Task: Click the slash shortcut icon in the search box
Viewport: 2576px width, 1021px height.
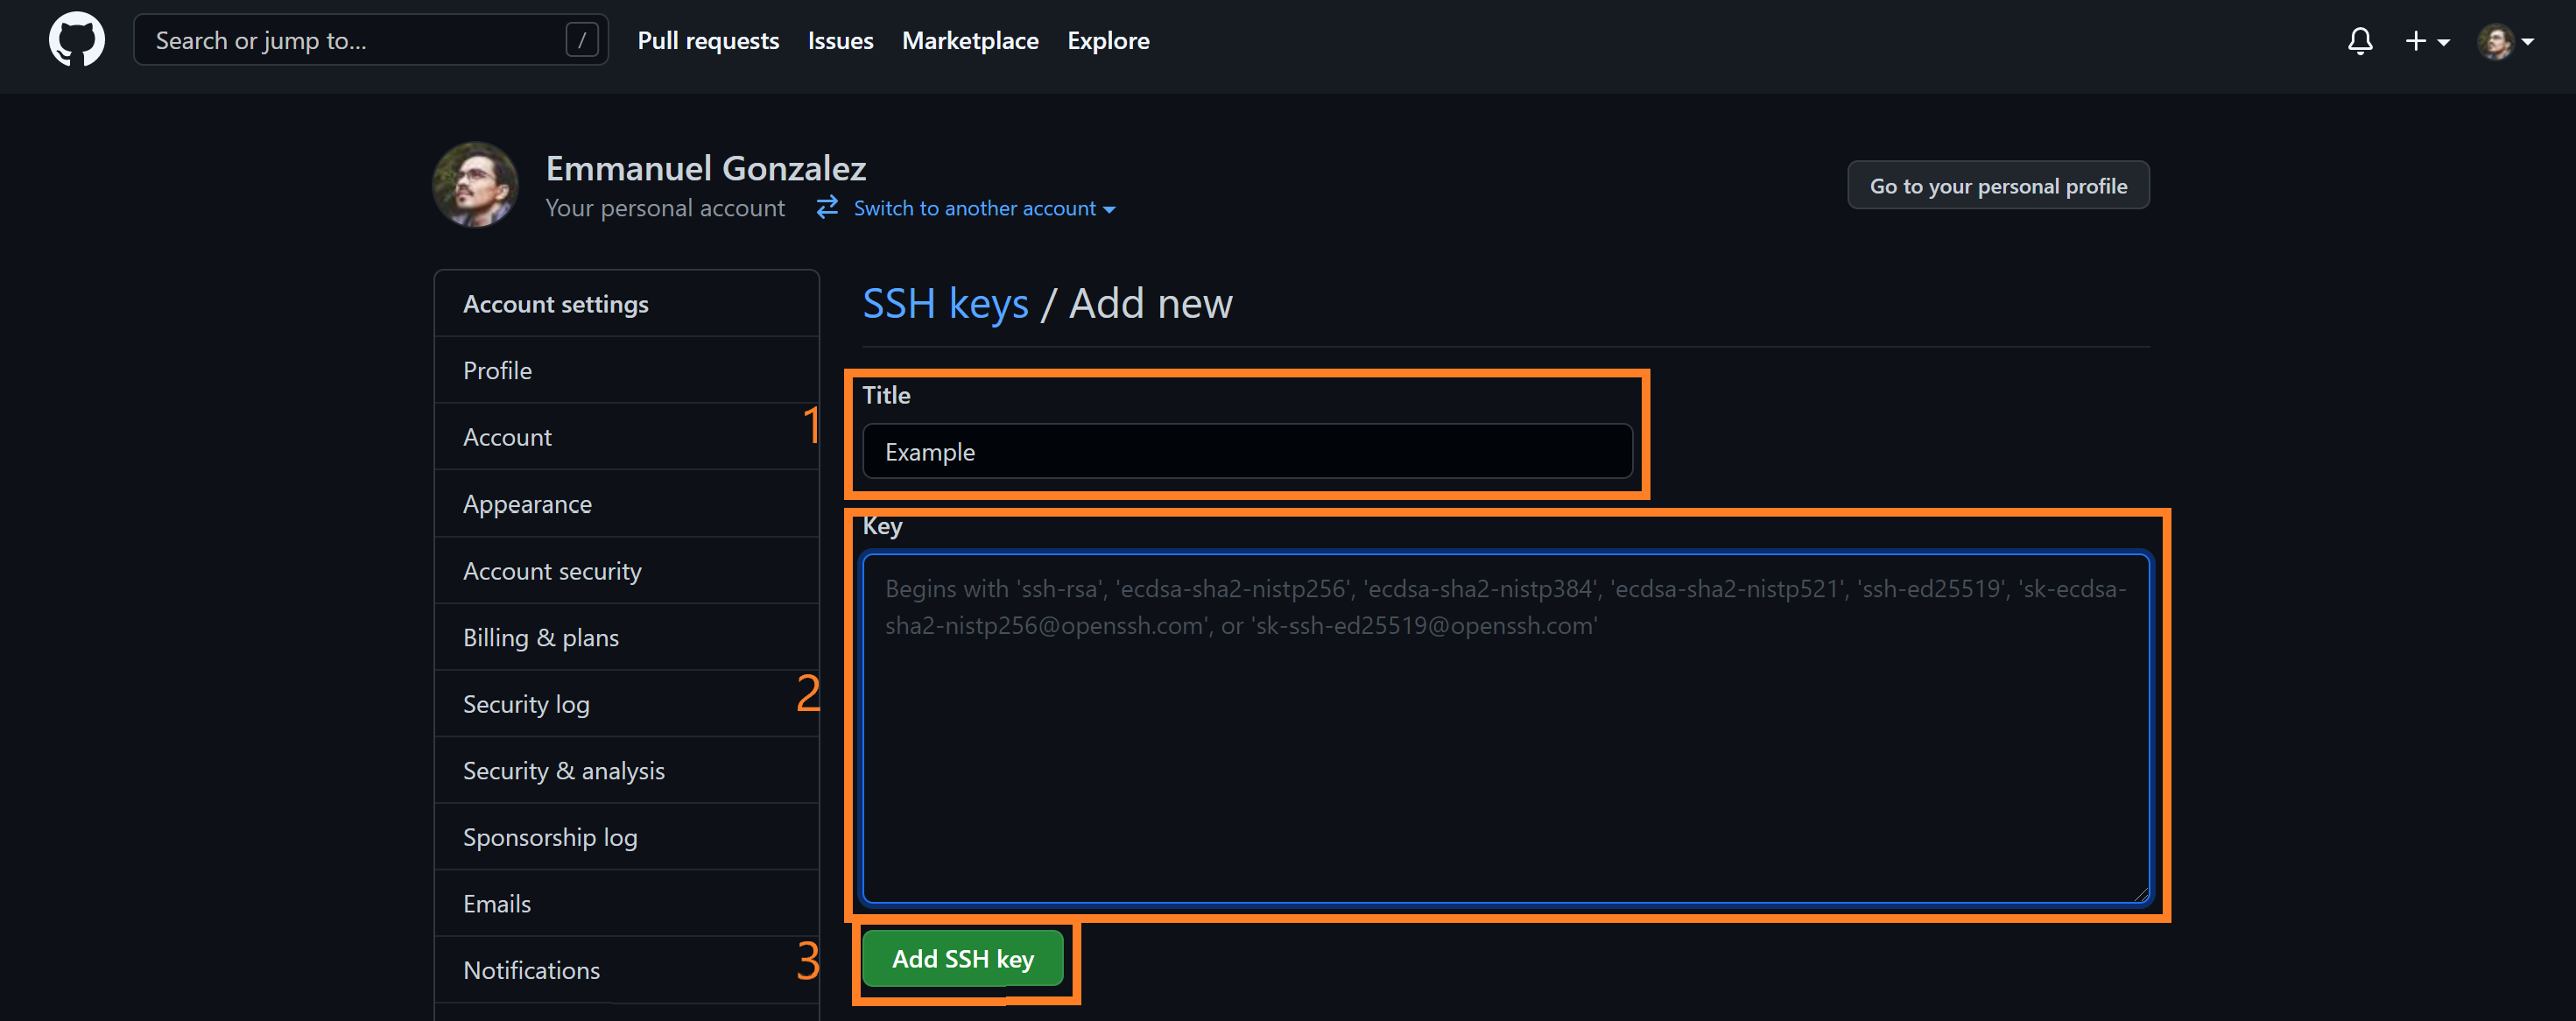Action: coord(582,40)
